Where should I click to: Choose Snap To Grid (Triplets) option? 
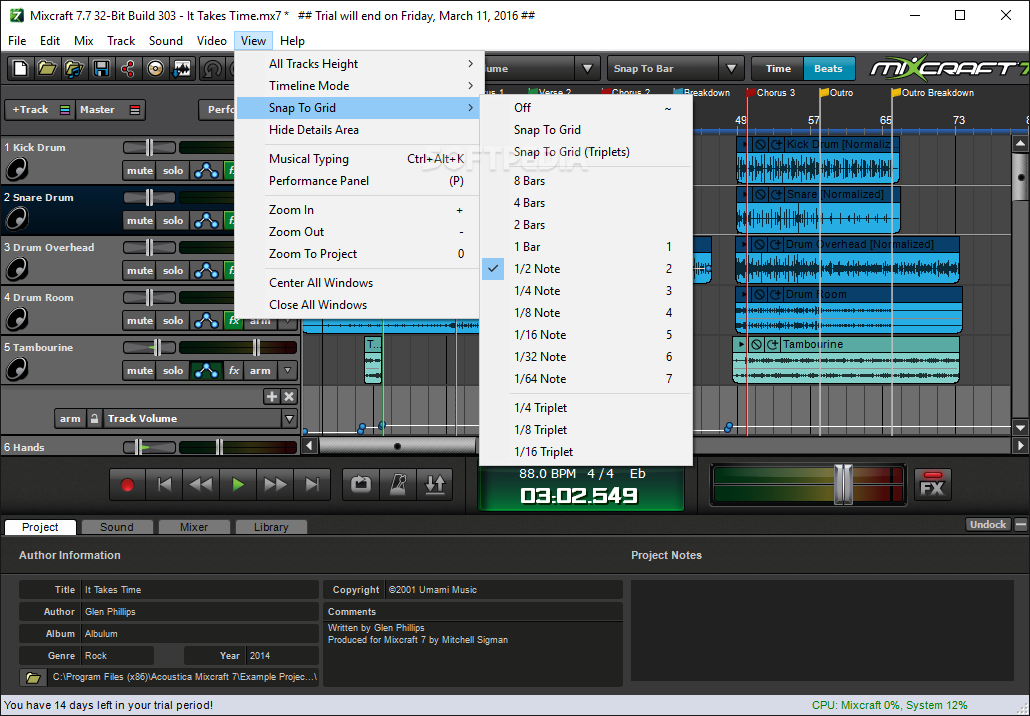point(586,152)
